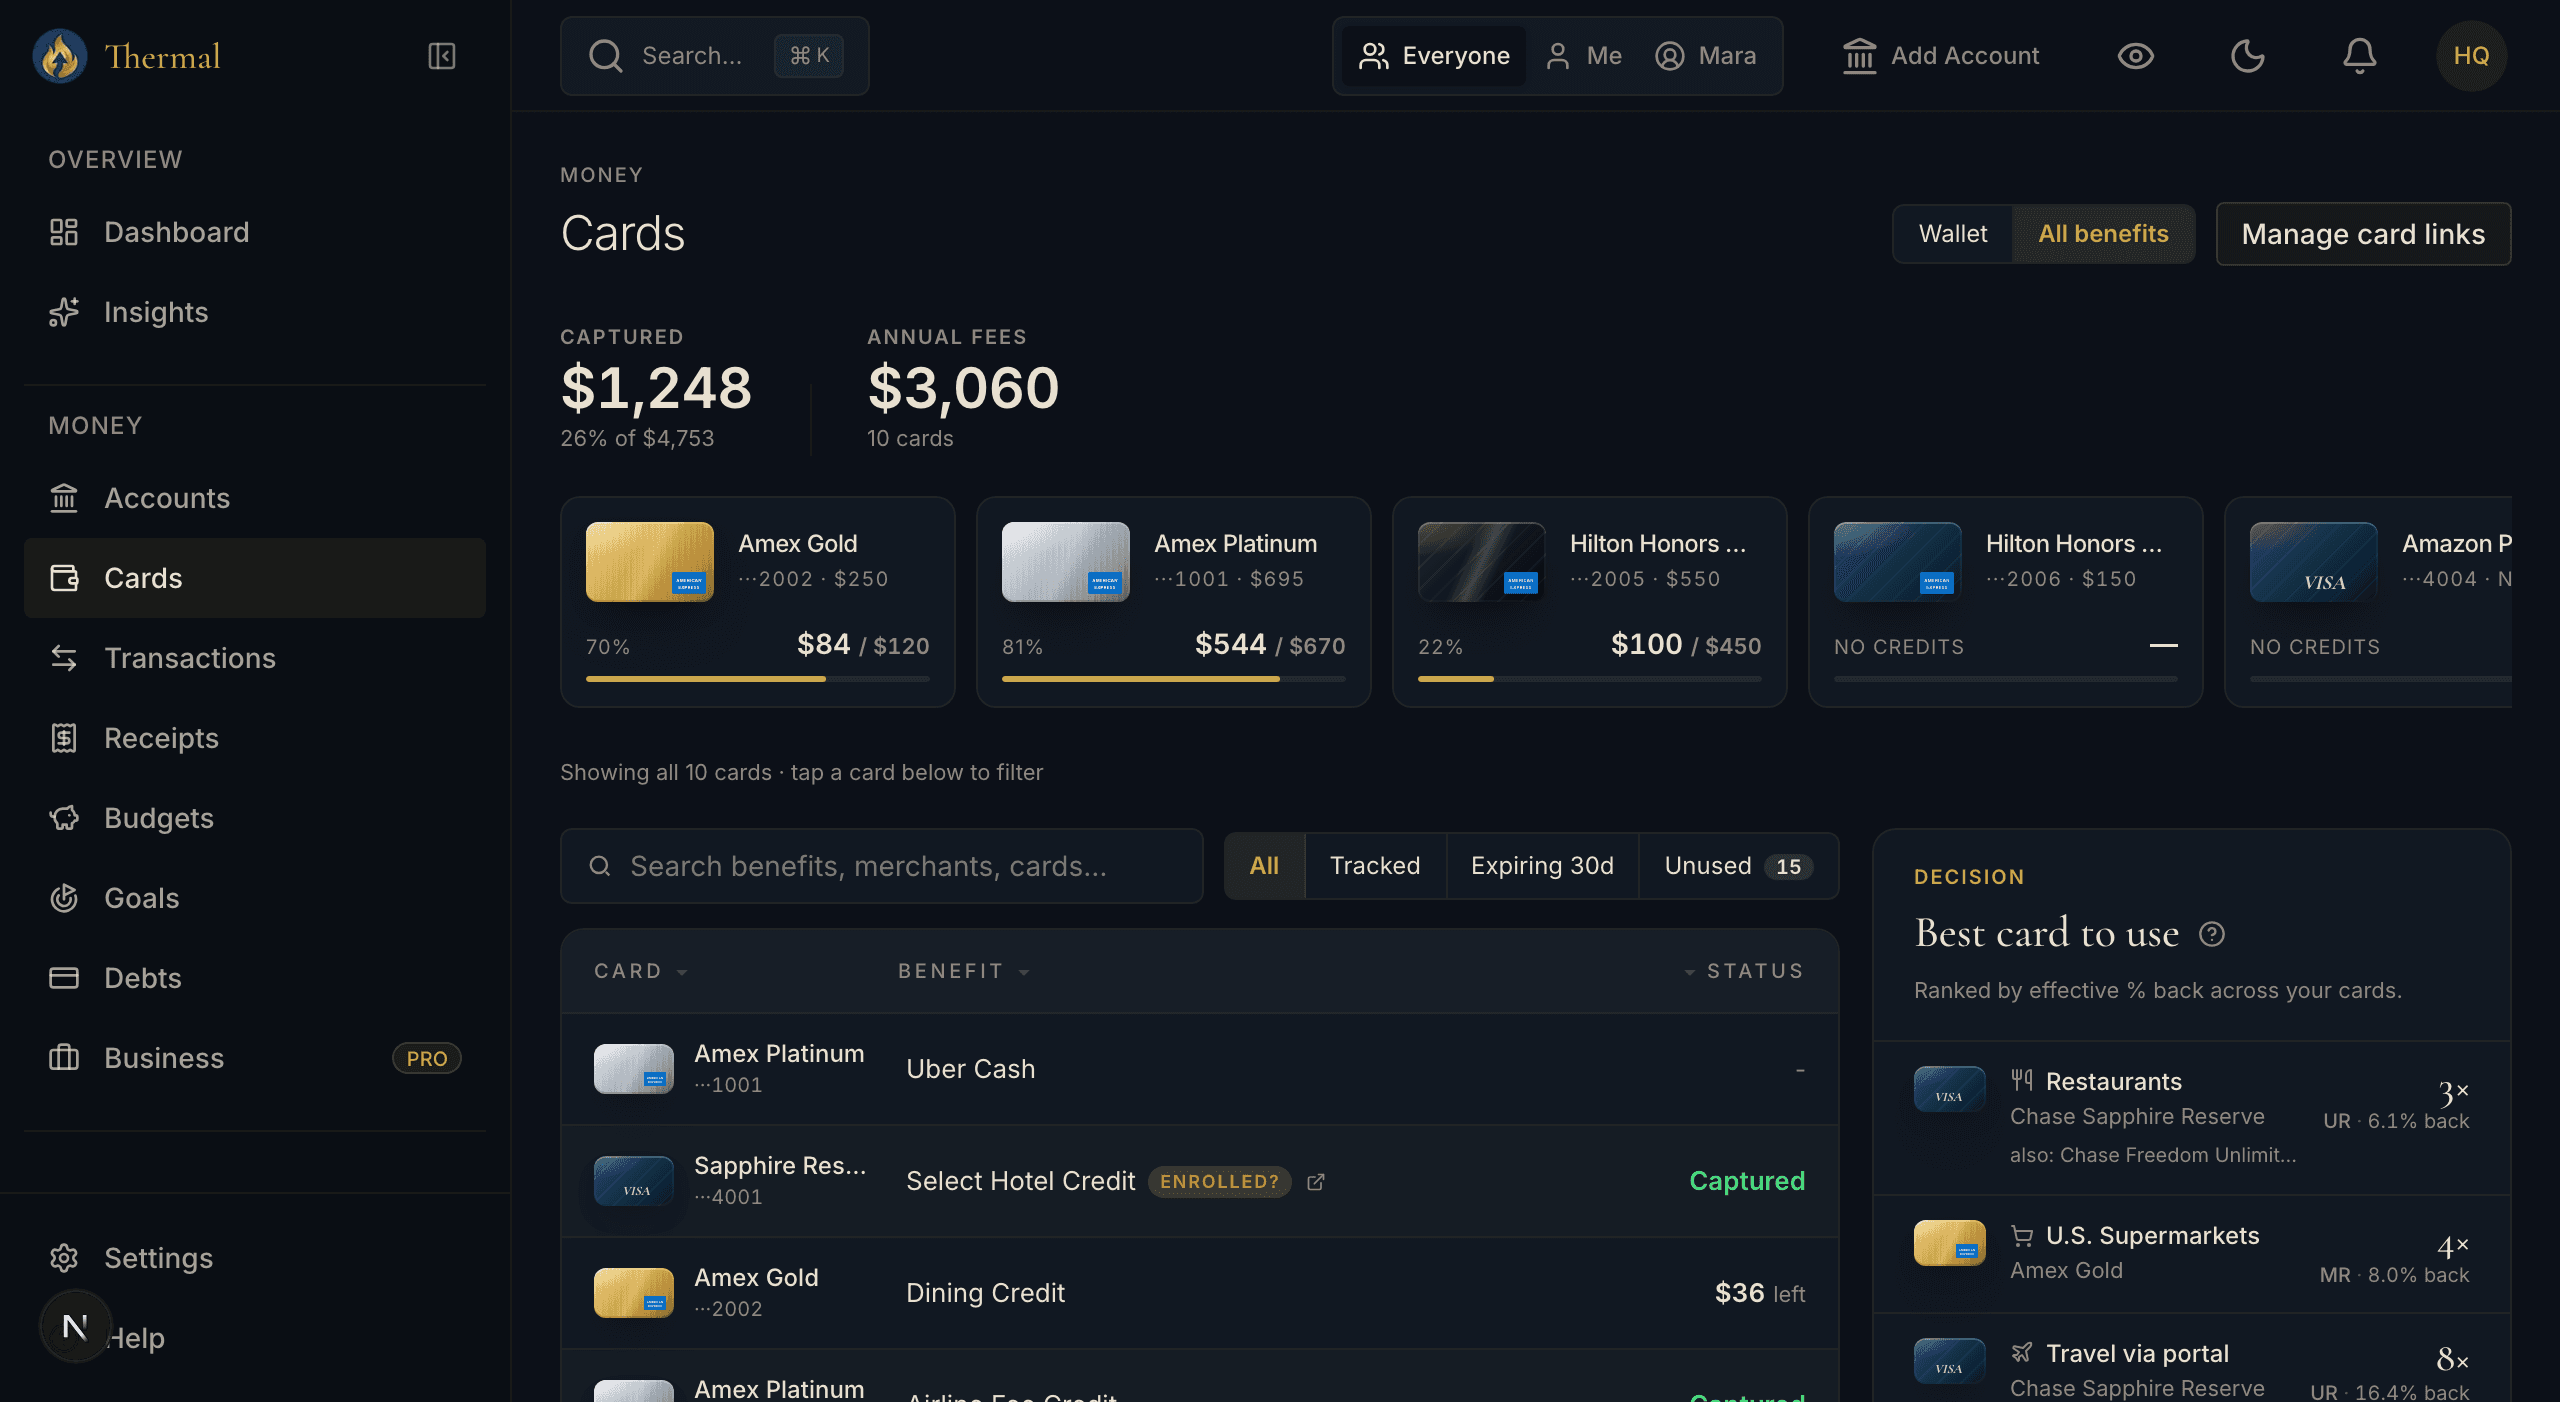
Task: Click the Add Account bank icon
Action: point(1859,56)
